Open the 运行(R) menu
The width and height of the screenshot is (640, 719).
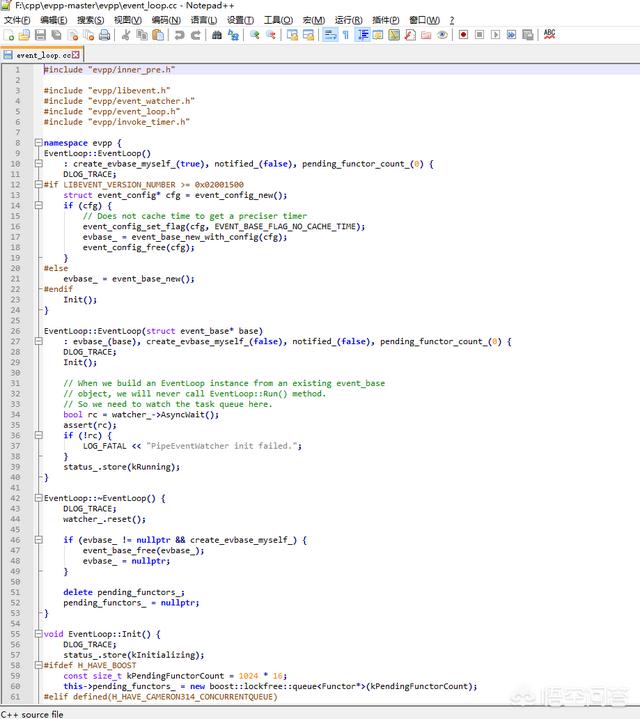[x=348, y=20]
